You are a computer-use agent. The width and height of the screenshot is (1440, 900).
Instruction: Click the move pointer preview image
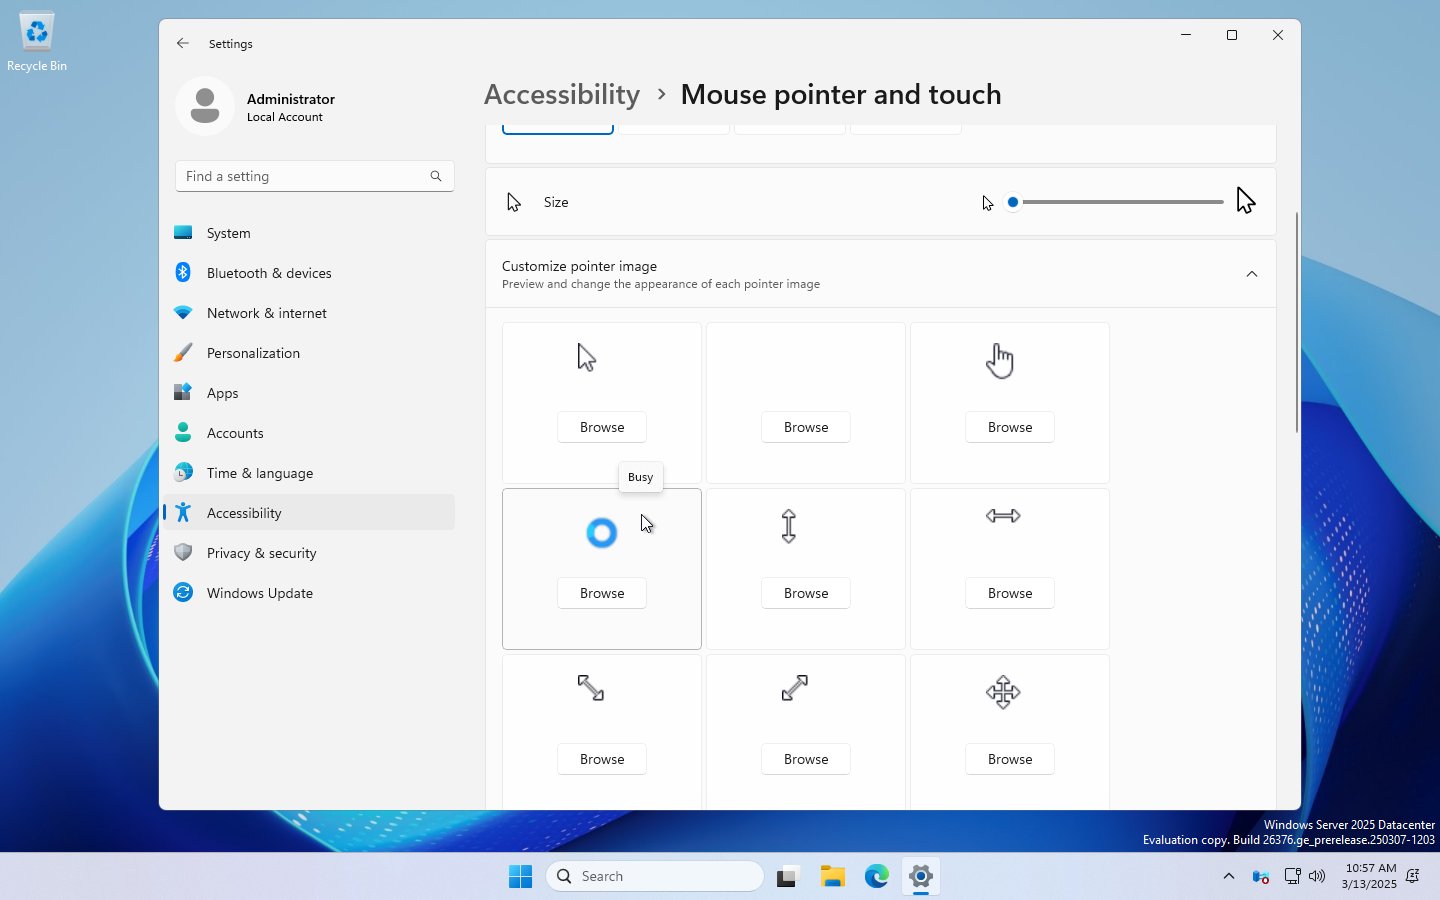(x=1003, y=691)
